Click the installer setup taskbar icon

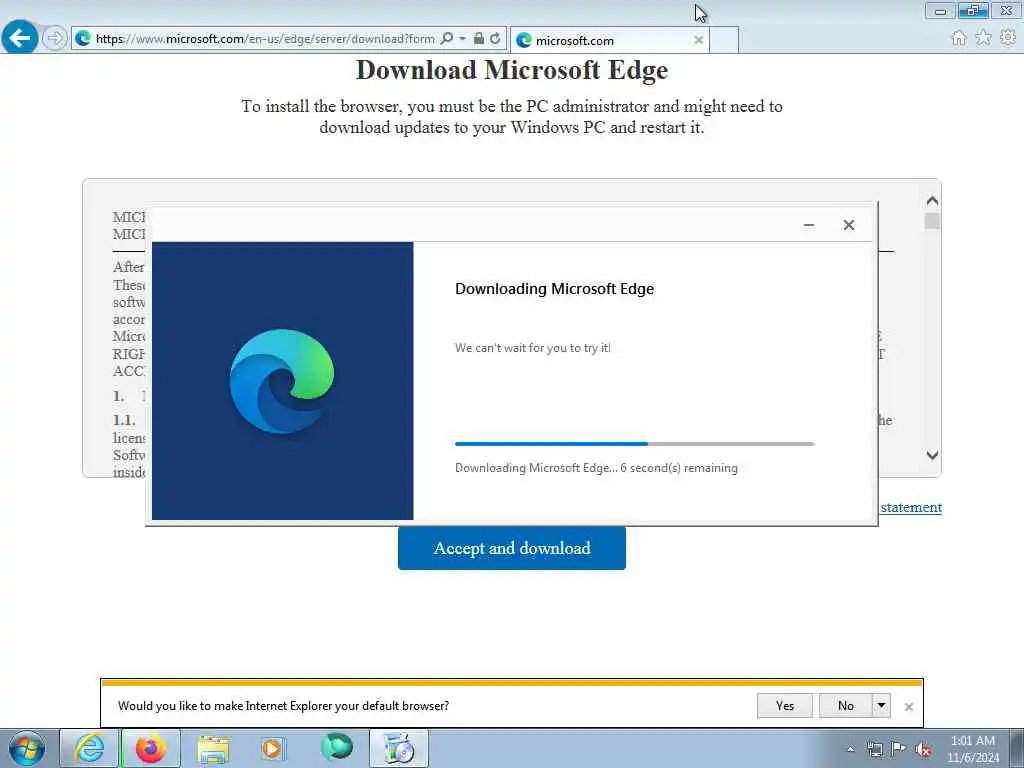click(x=399, y=748)
